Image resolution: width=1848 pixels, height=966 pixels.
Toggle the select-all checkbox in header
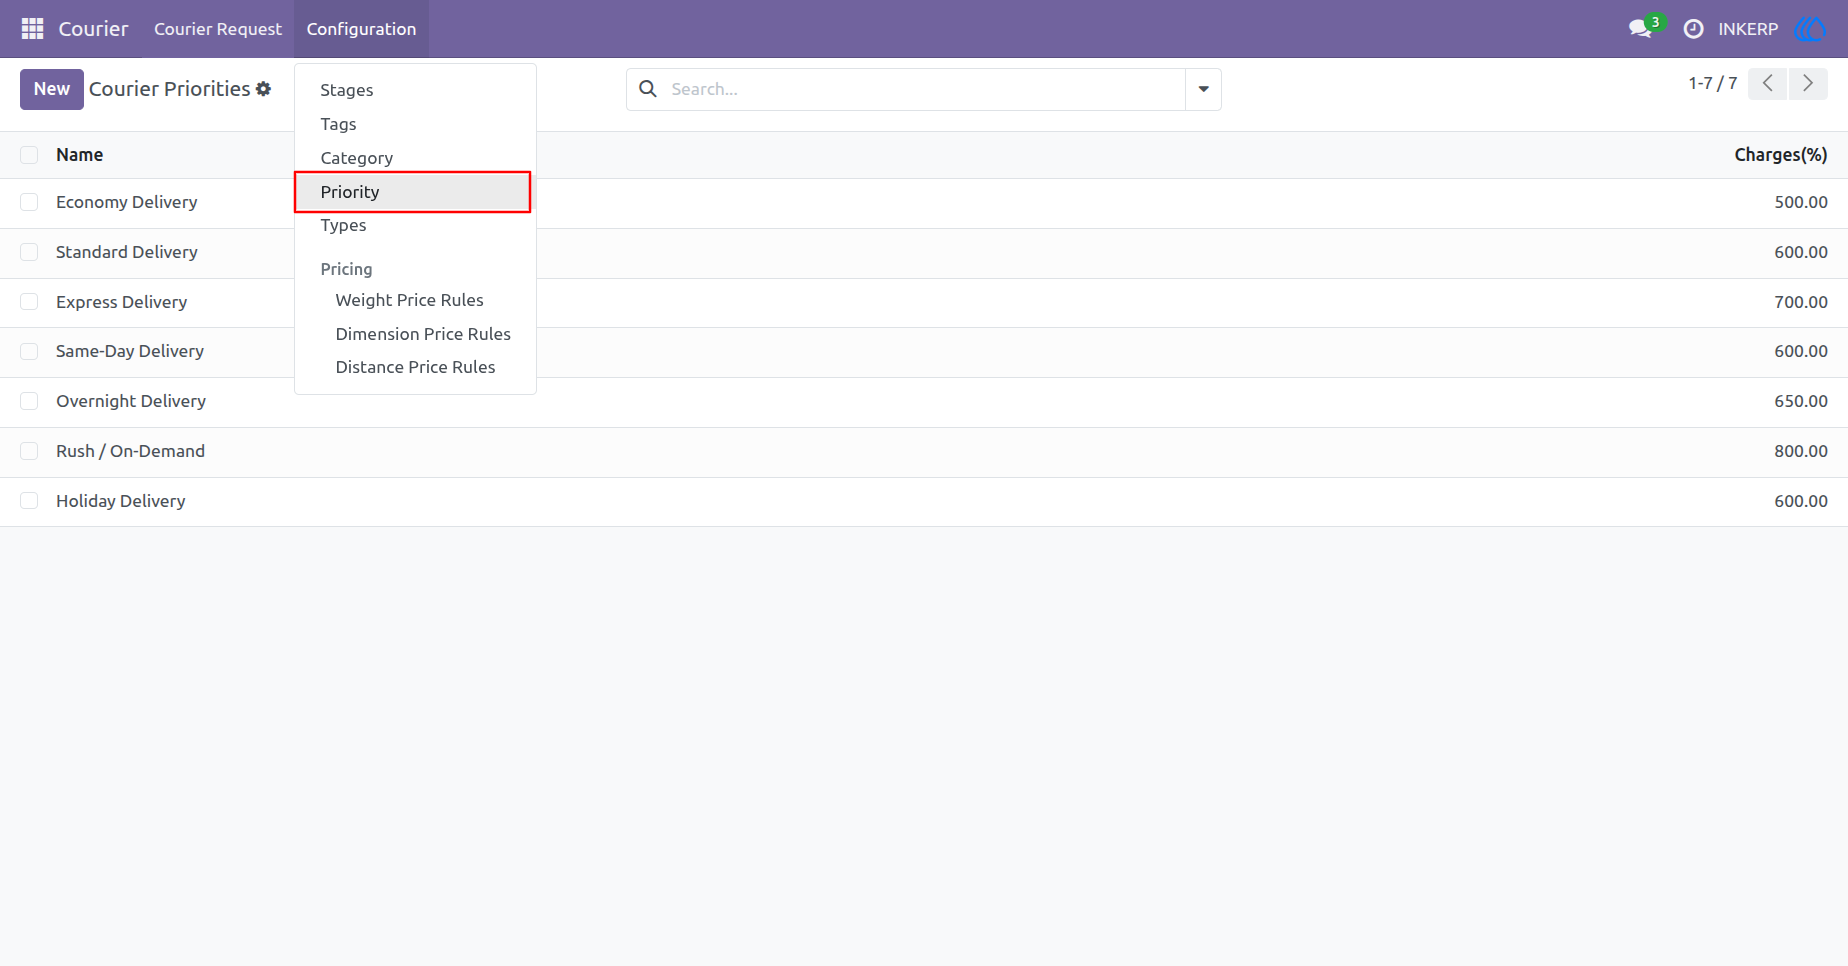tap(29, 155)
